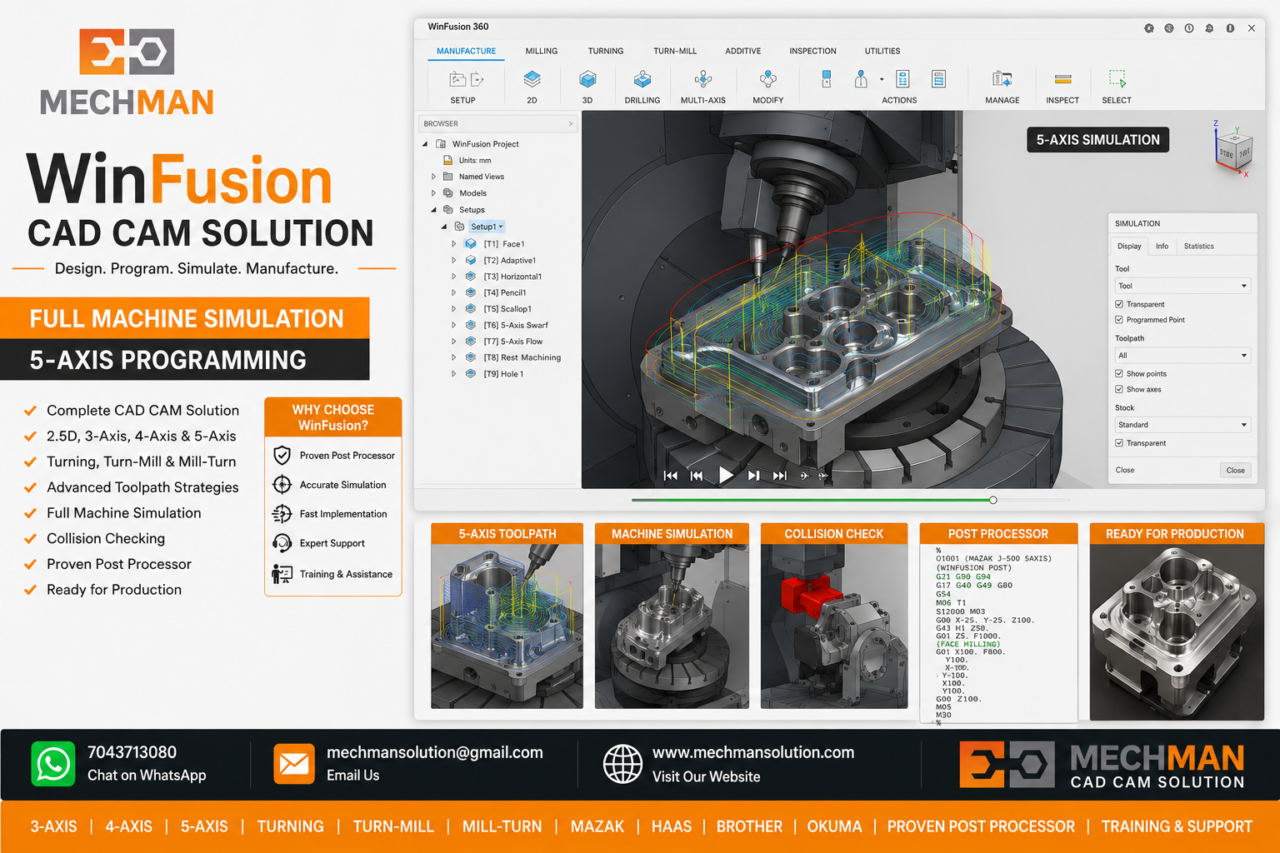Viewport: 1280px width, 853px height.
Task: Open the Collision Check thumbnail
Action: [x=834, y=615]
